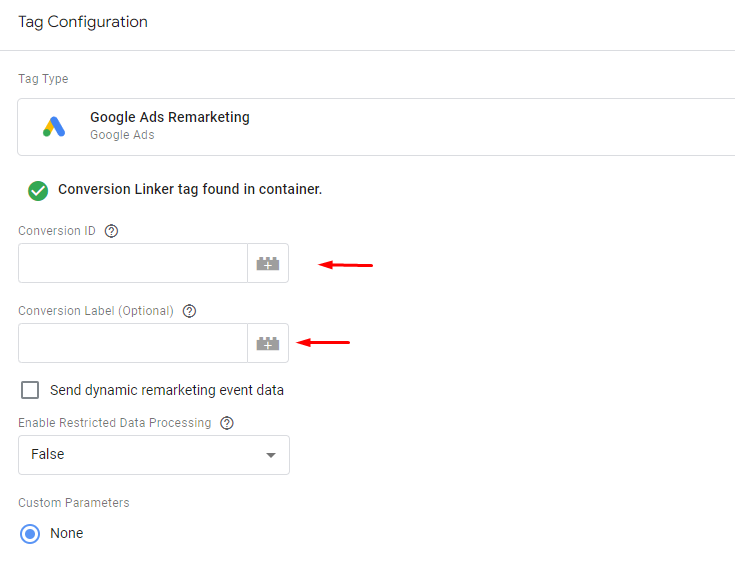The width and height of the screenshot is (735, 561).
Task: Click the Google Ads Remarketing tag type card
Action: [x=376, y=127]
